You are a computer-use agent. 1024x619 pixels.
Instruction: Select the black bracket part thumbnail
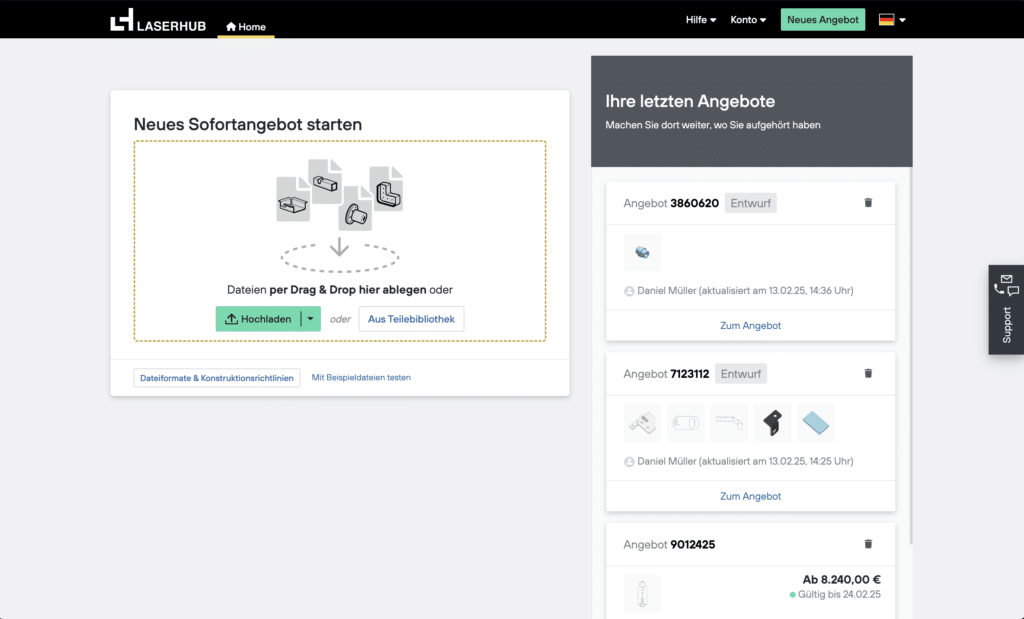772,423
